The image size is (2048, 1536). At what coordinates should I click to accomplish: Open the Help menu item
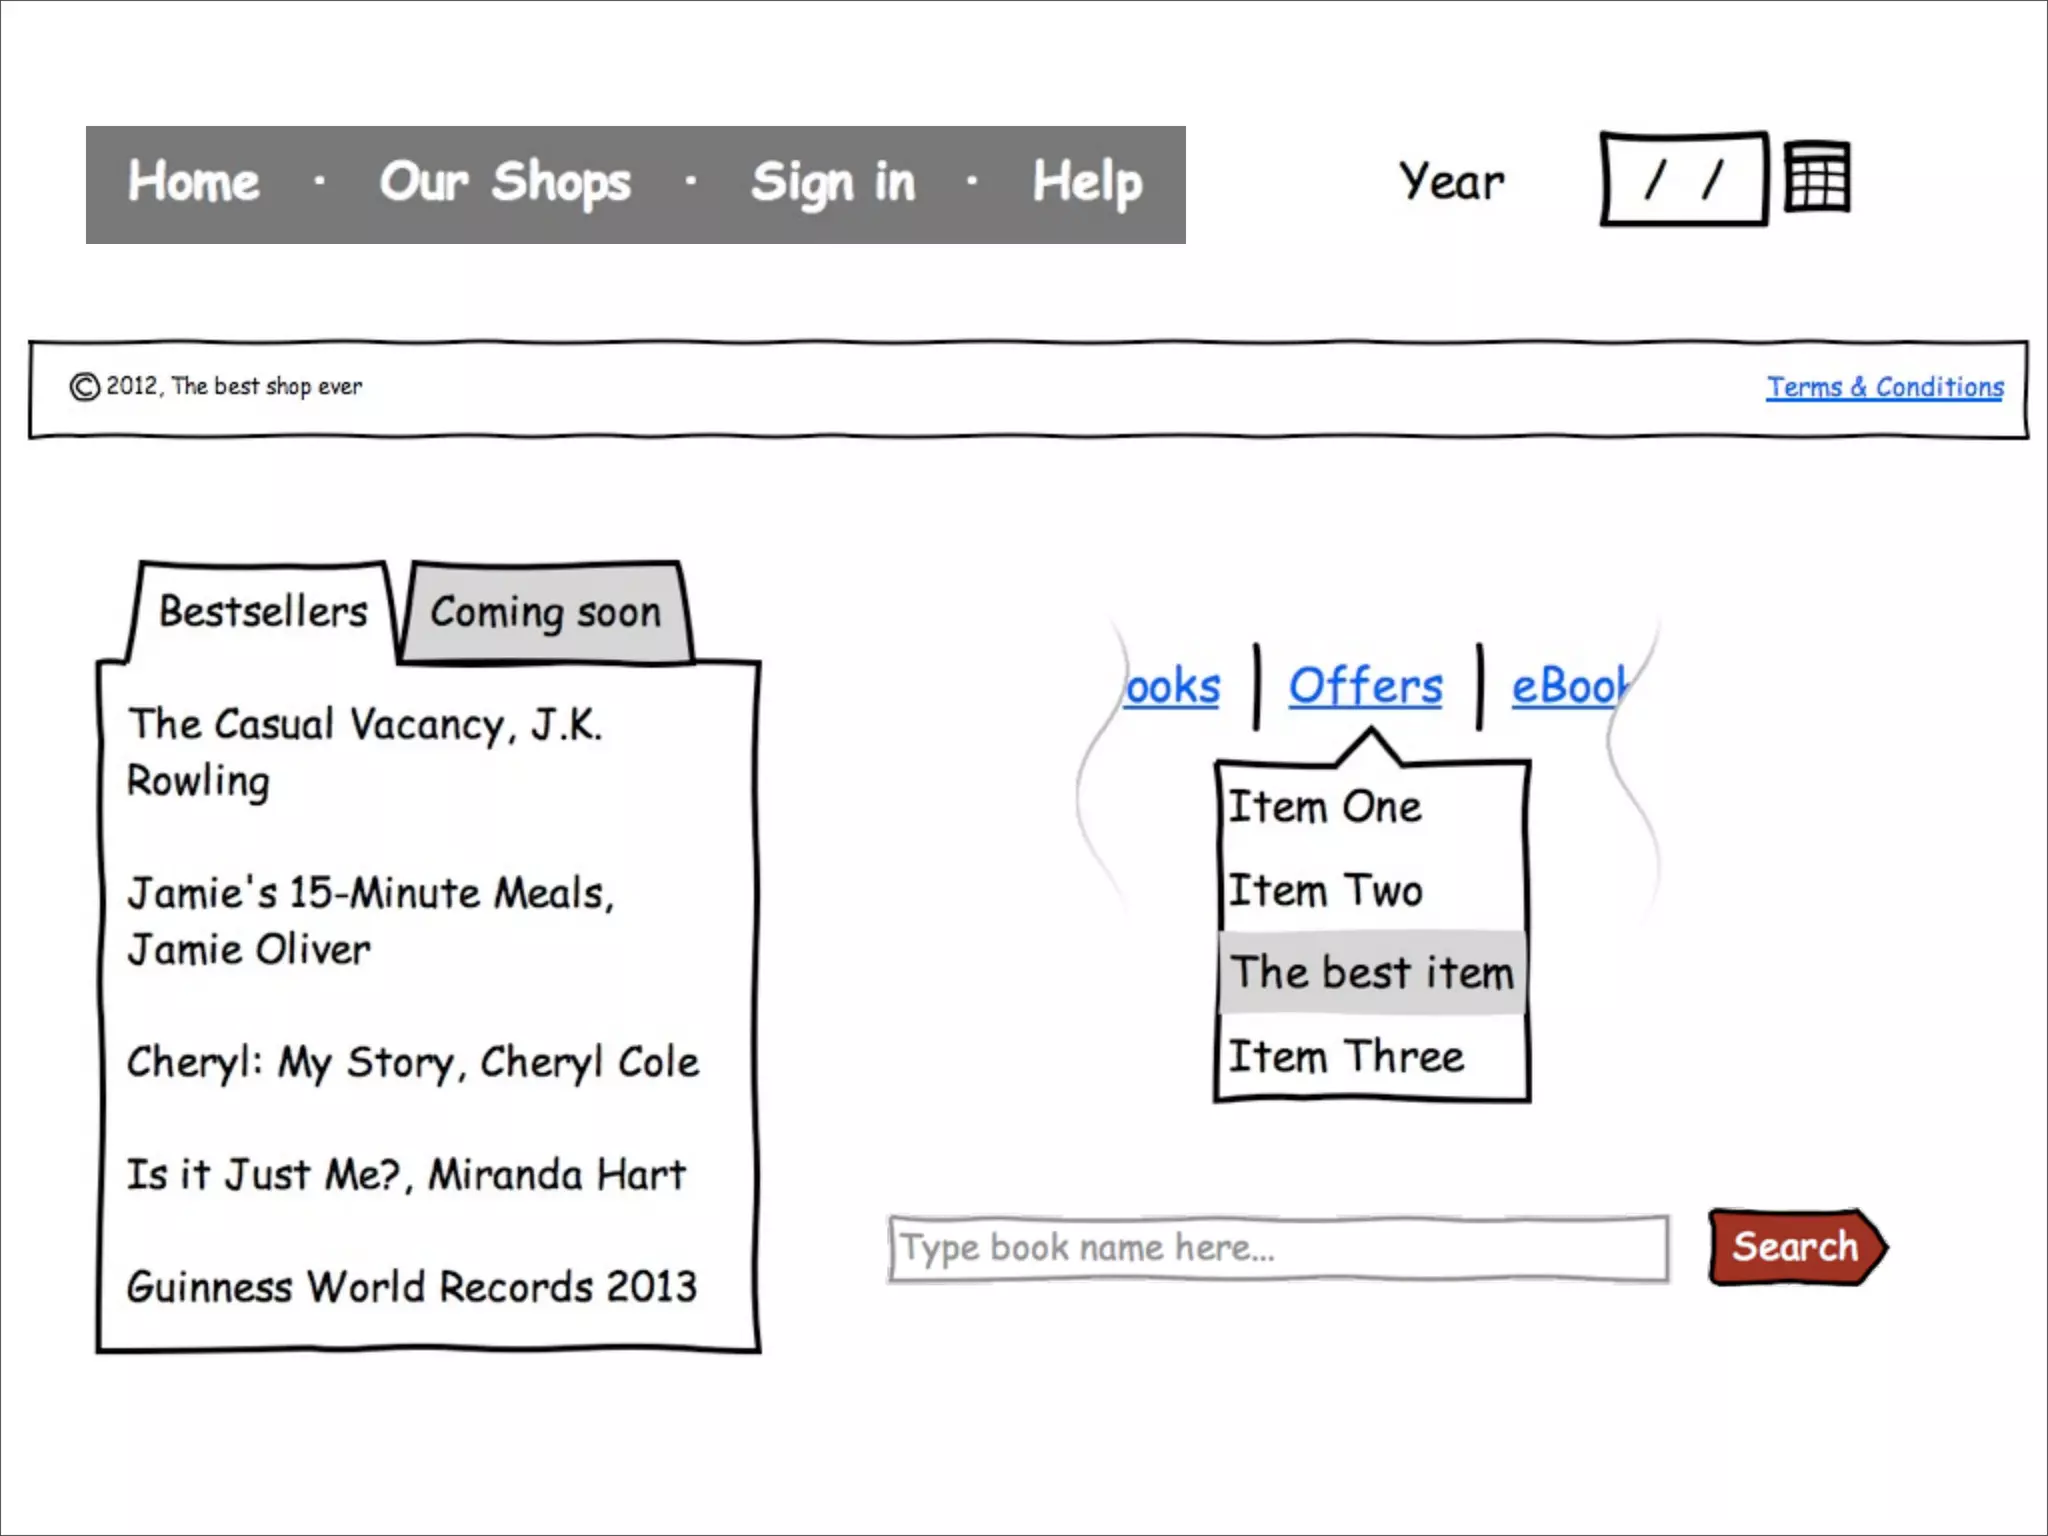point(1087,183)
